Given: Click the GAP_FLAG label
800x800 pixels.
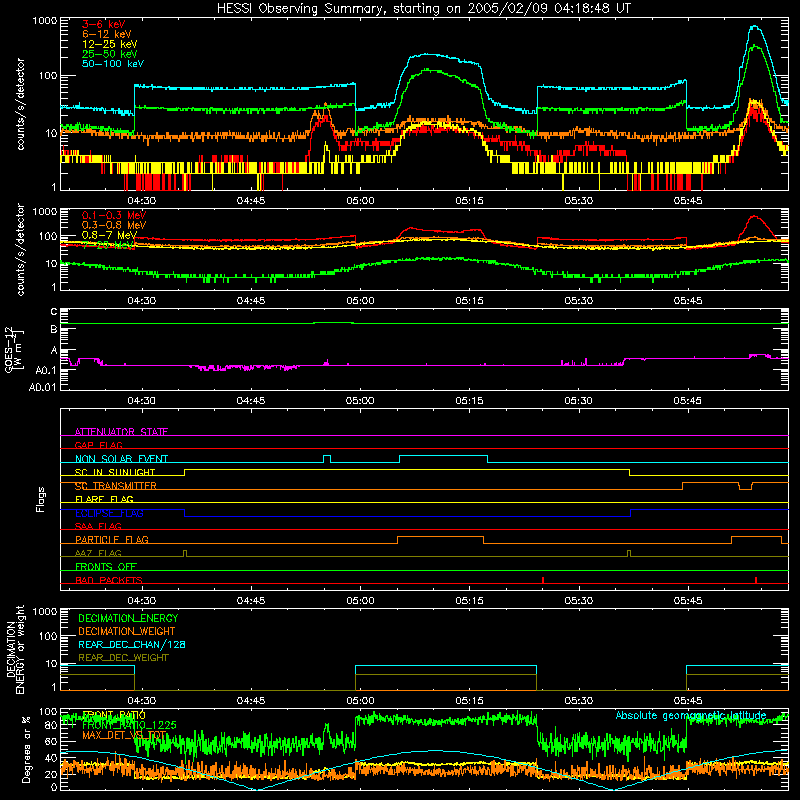Looking at the screenshot, I should 98,445.
